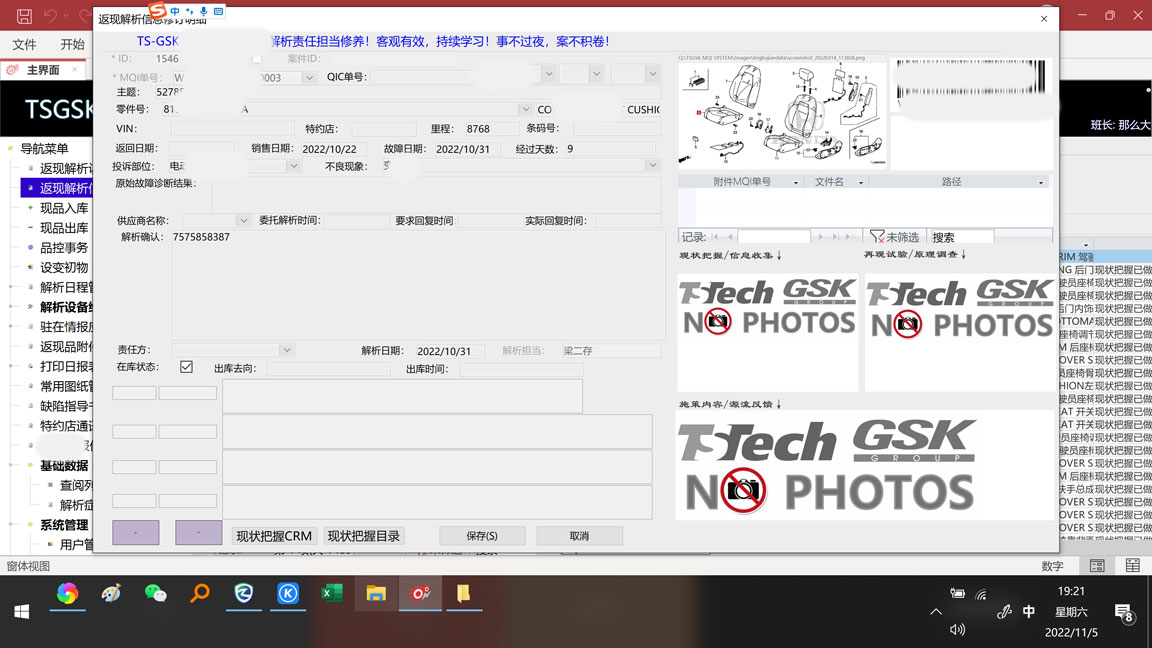
Task: Open the 不良现象 dropdown arrow
Action: (652, 165)
